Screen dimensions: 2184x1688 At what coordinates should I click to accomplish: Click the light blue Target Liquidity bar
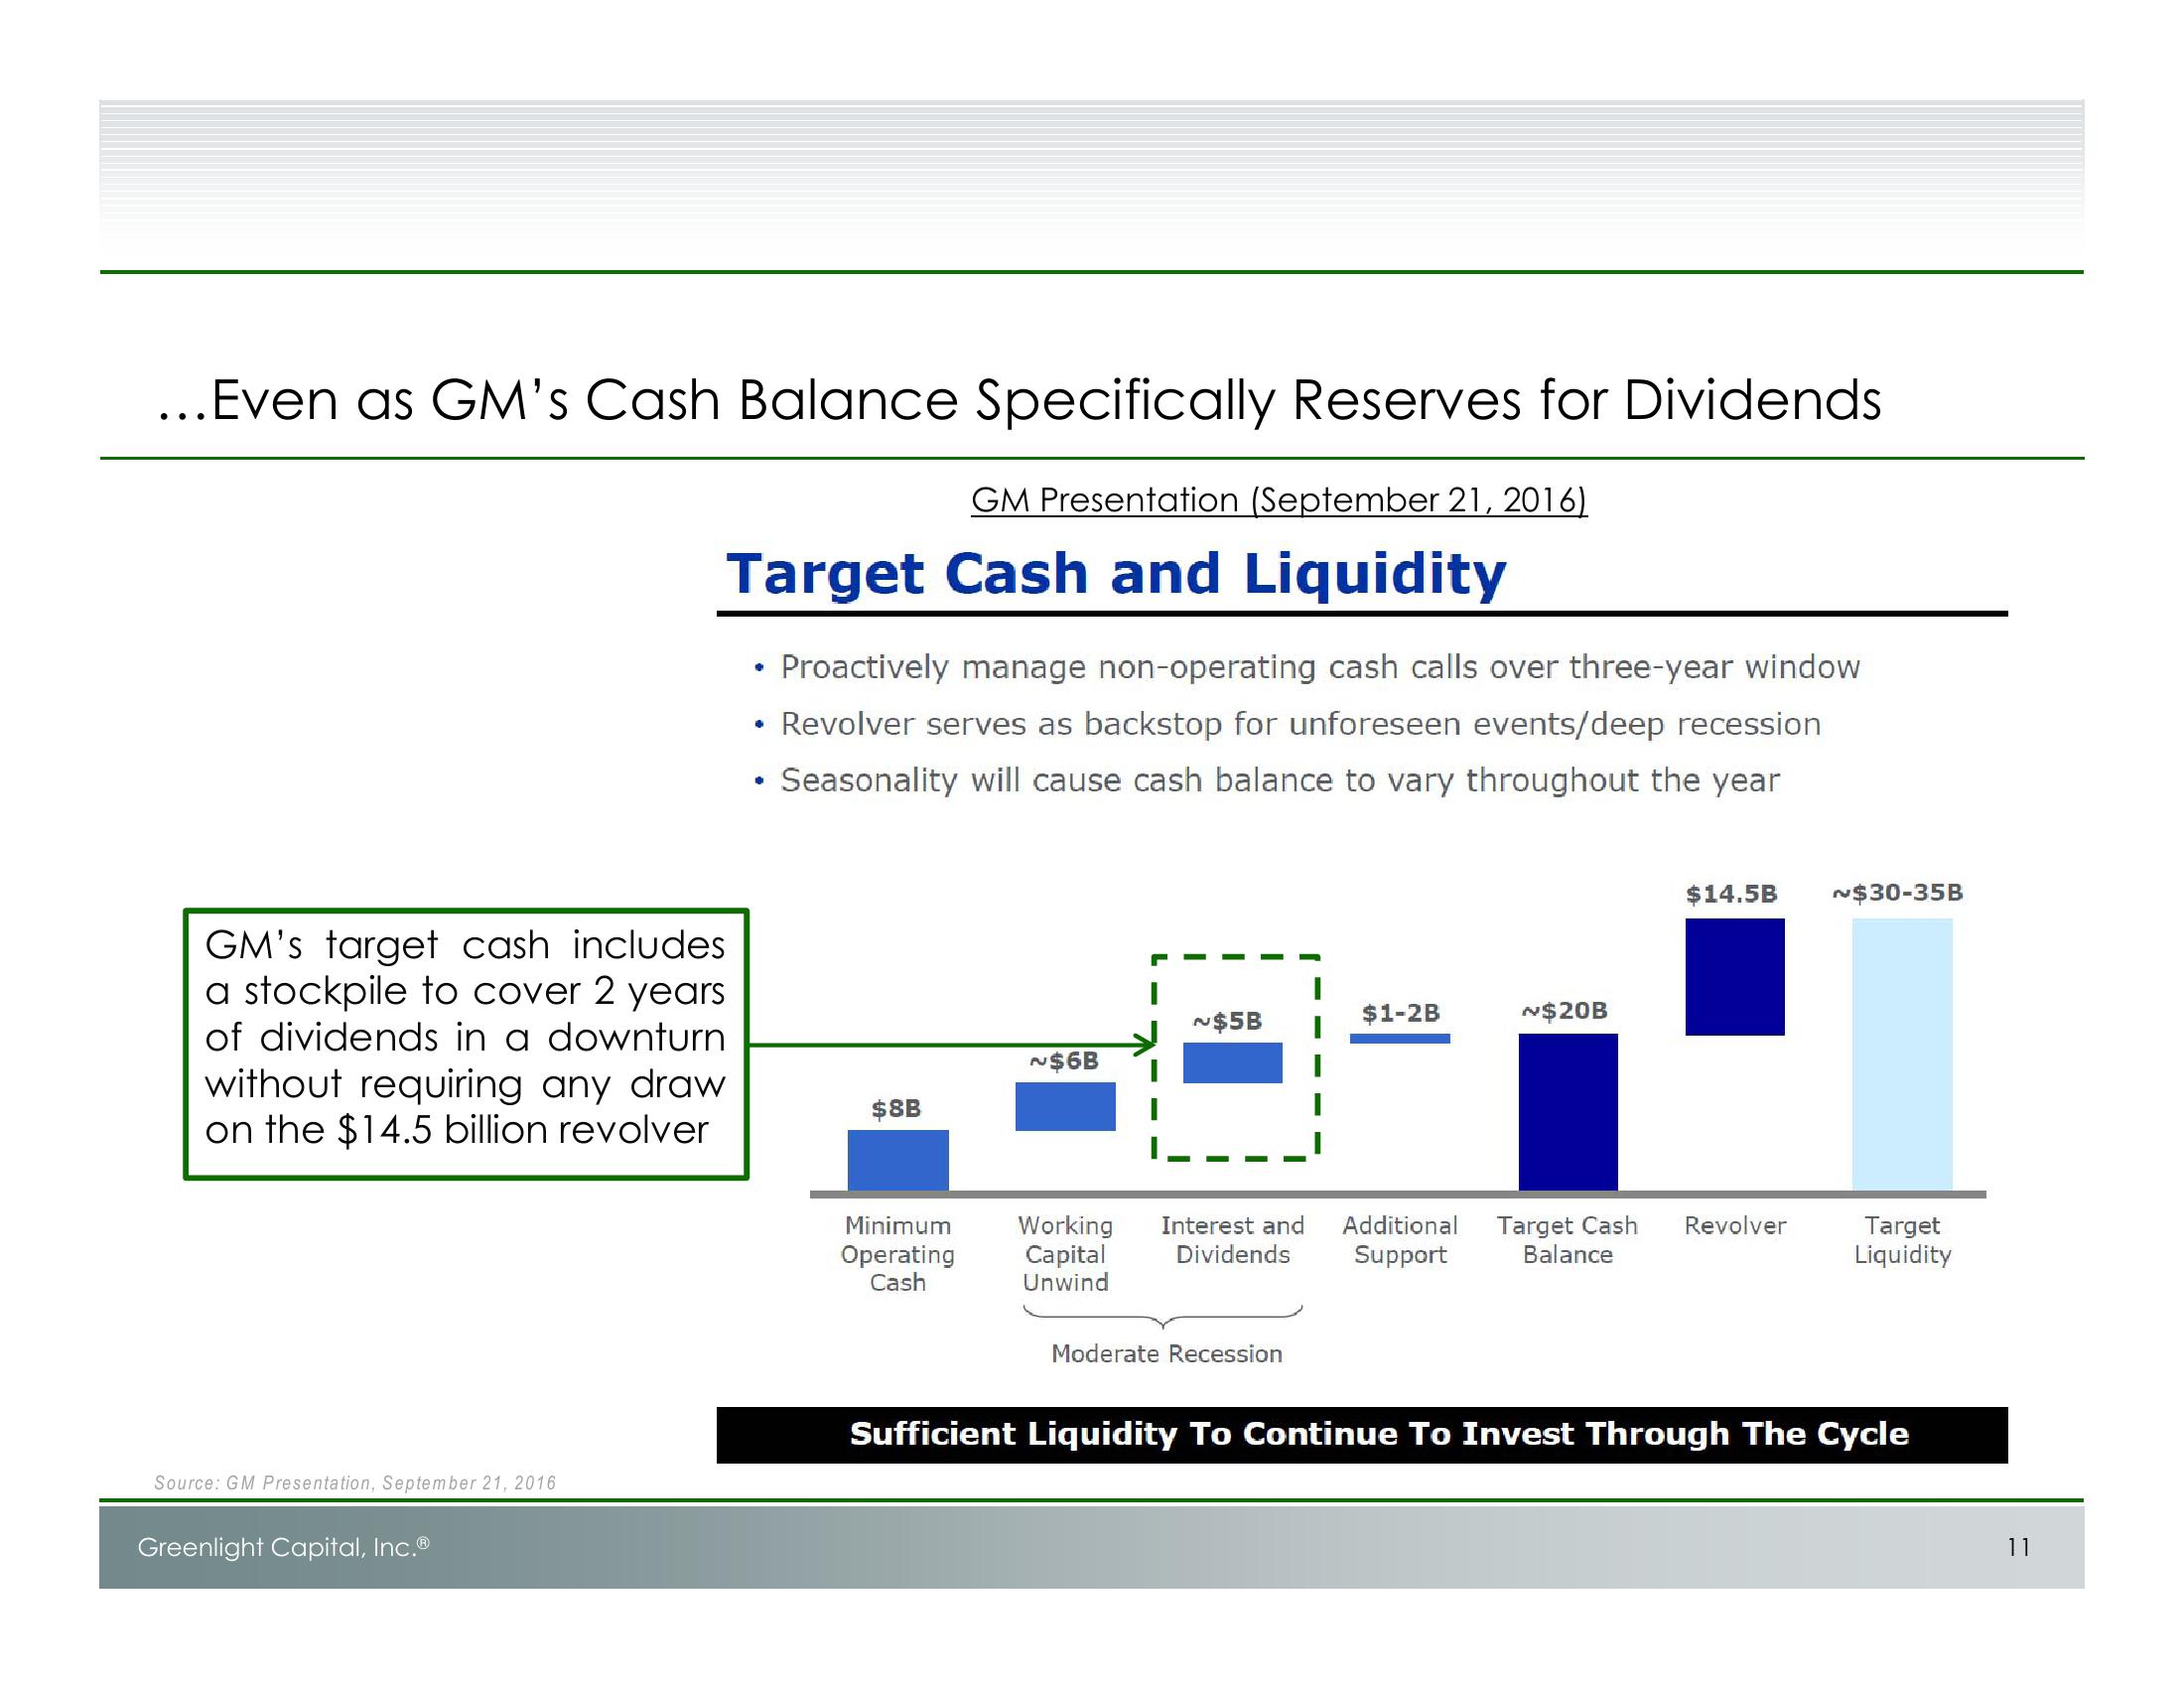(x=1902, y=1055)
